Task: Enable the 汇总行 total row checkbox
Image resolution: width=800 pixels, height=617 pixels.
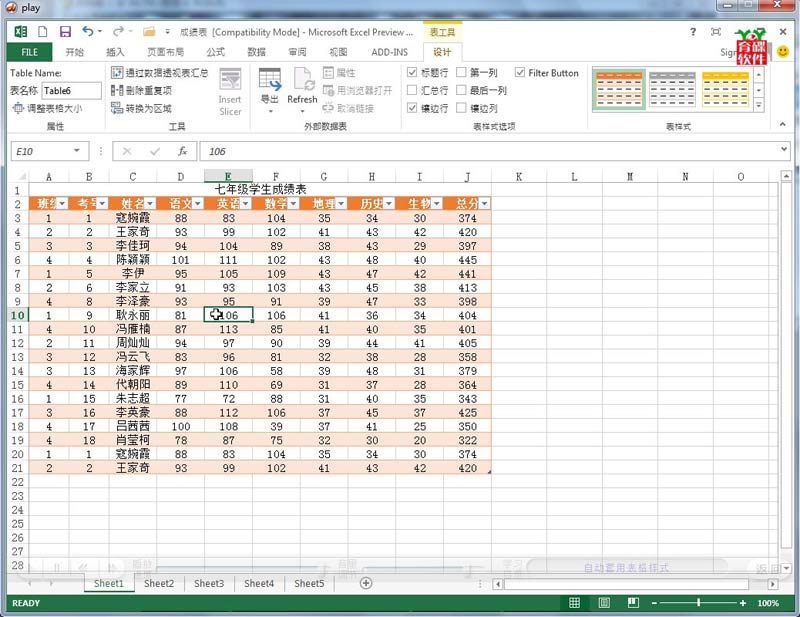Action: (x=412, y=90)
